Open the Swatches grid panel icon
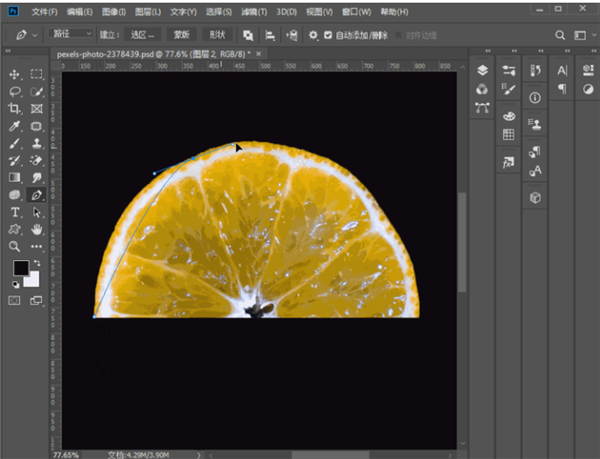The image size is (600, 459). (509, 134)
